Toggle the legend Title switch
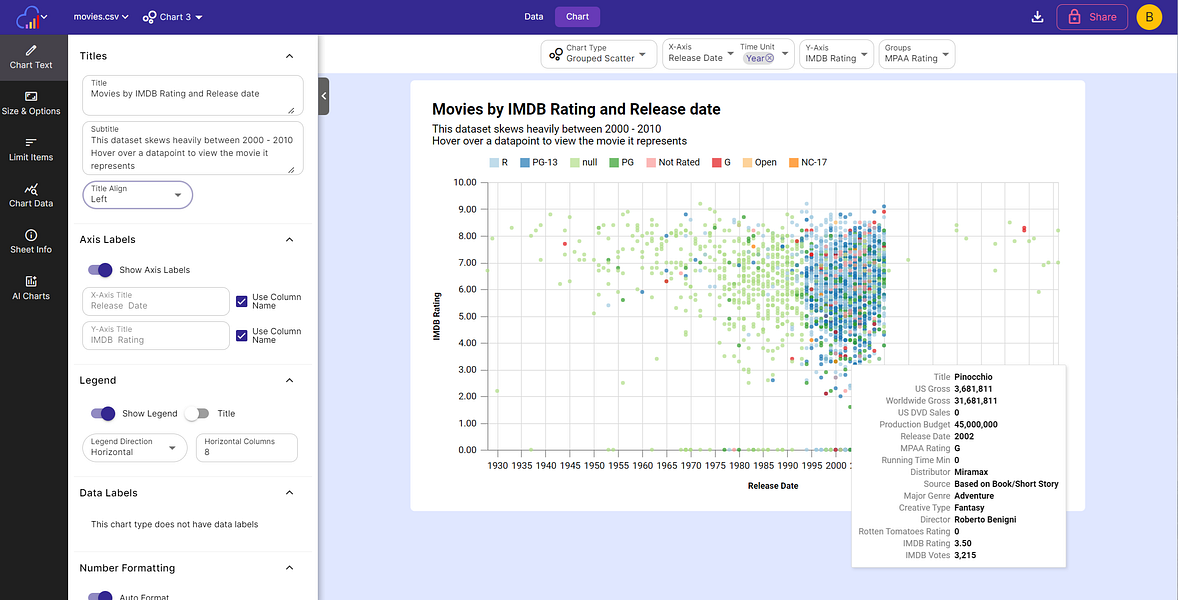Screen dimensions: 1178x600 click(x=198, y=413)
